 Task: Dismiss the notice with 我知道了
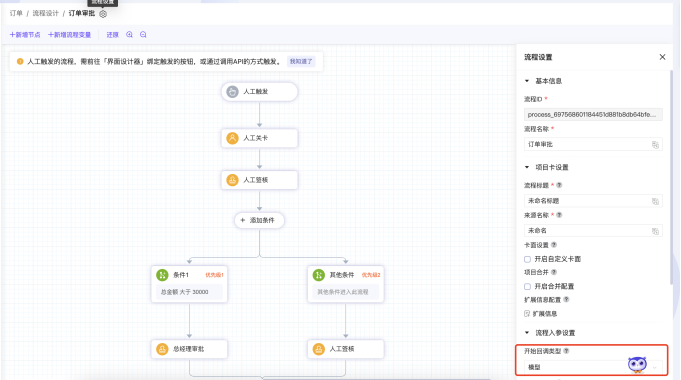(x=301, y=62)
